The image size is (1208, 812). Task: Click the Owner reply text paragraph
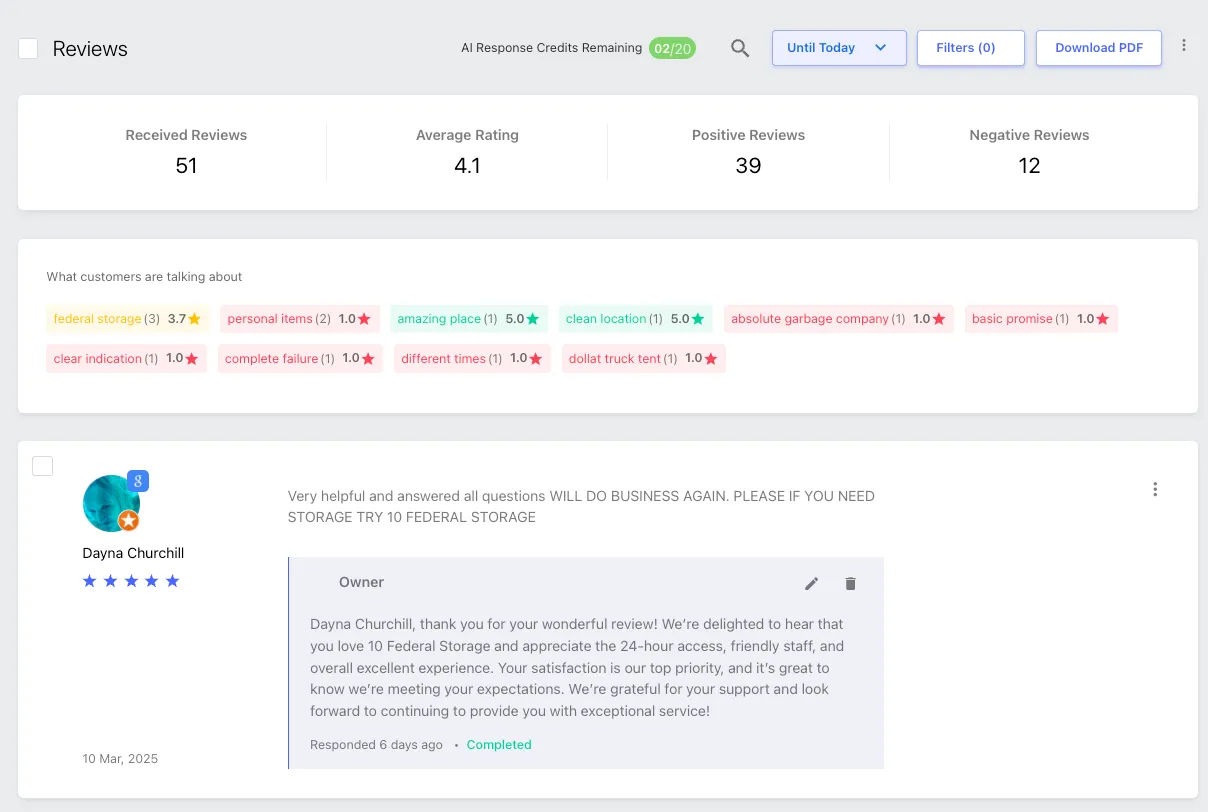(577, 668)
